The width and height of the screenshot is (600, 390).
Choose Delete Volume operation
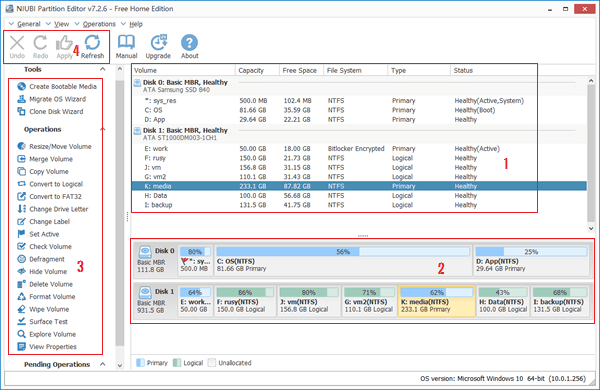(45, 284)
